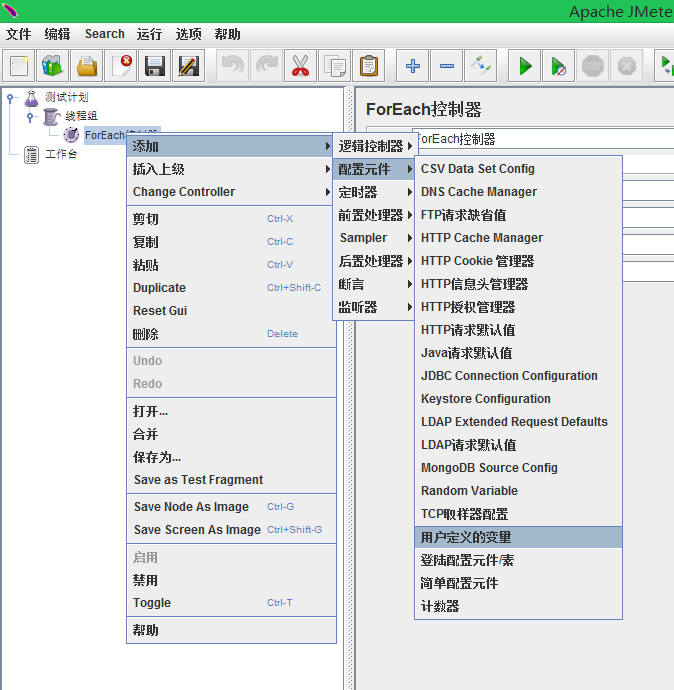Select the 线程组 tree item
The width and height of the screenshot is (674, 690).
coord(81,116)
